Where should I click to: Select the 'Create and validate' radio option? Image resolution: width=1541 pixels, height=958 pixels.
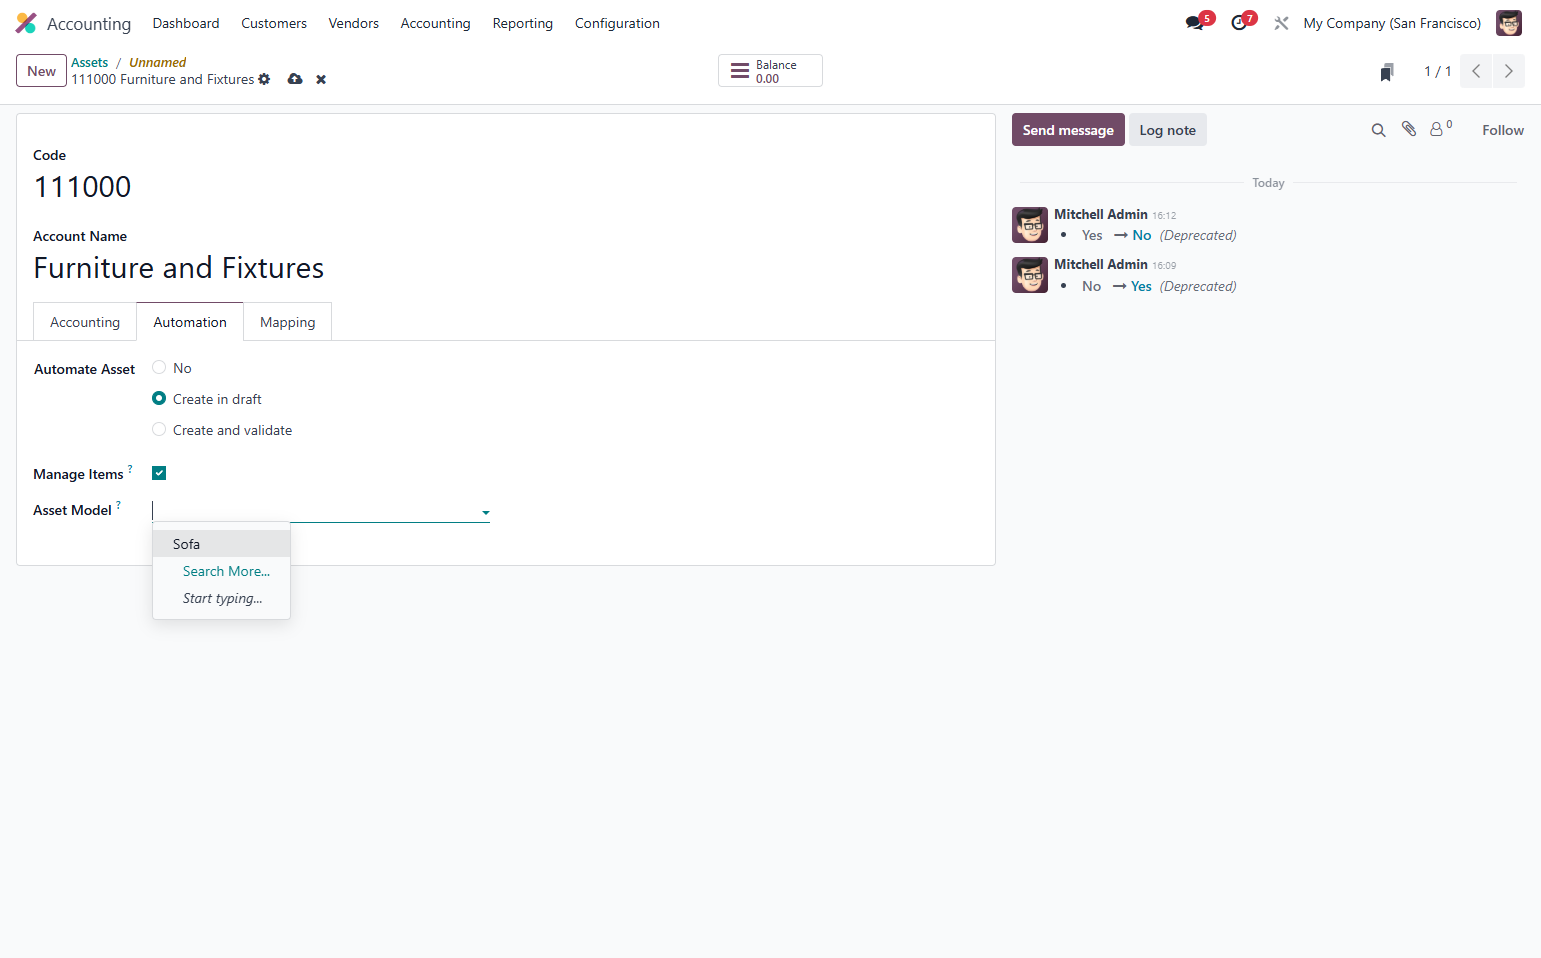click(159, 430)
